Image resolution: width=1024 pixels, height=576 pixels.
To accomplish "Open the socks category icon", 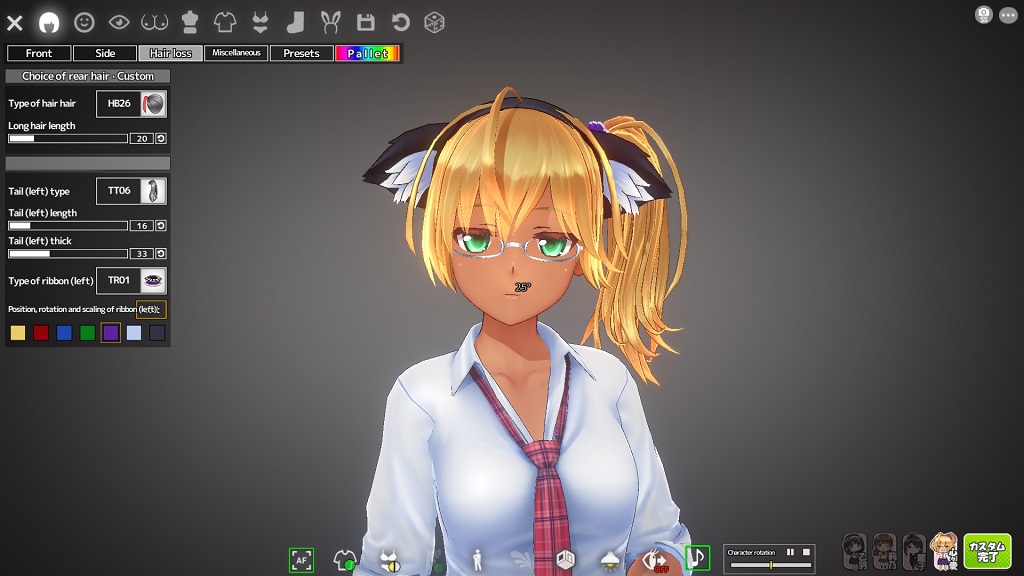I will 295,22.
